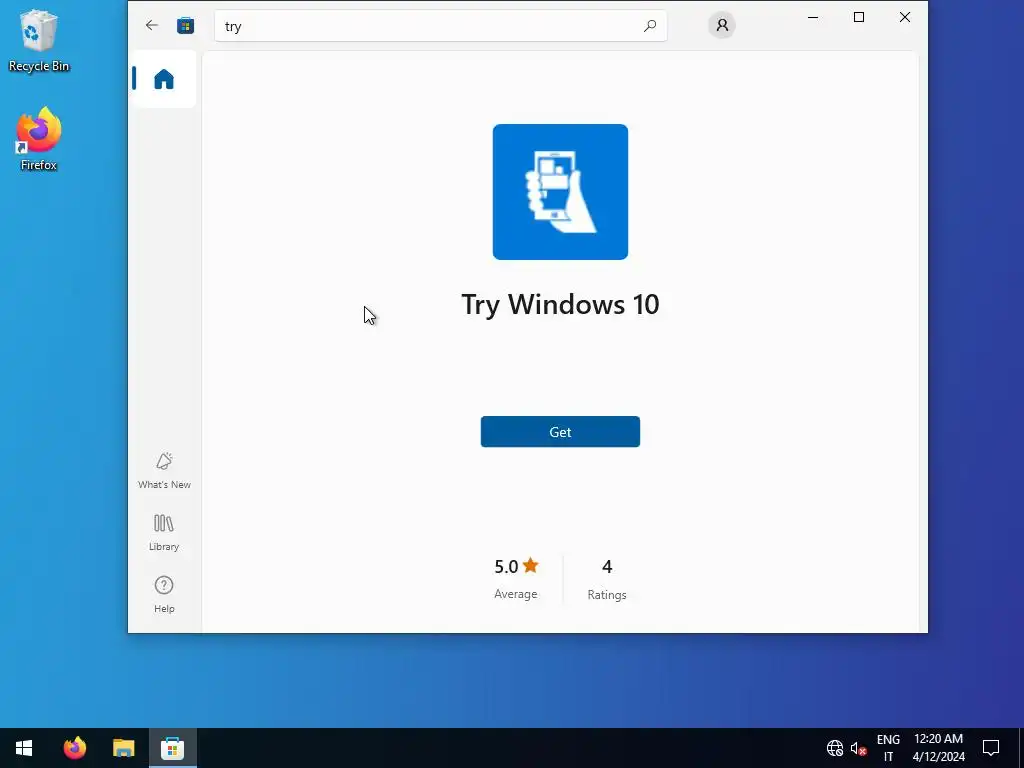Open What's New in the sidebar

click(164, 470)
